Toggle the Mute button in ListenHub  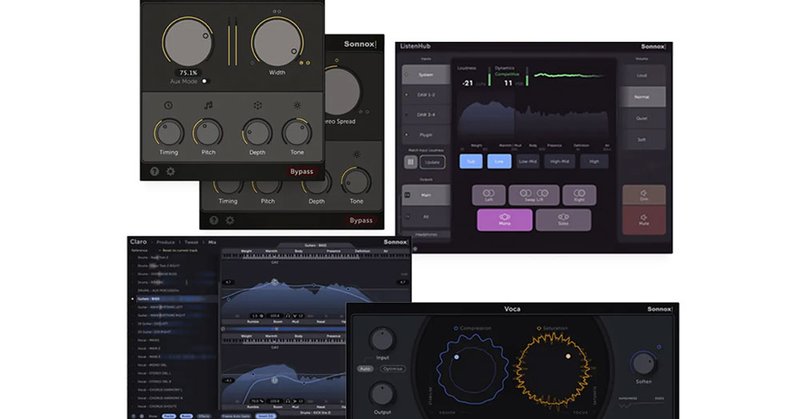[644, 220]
